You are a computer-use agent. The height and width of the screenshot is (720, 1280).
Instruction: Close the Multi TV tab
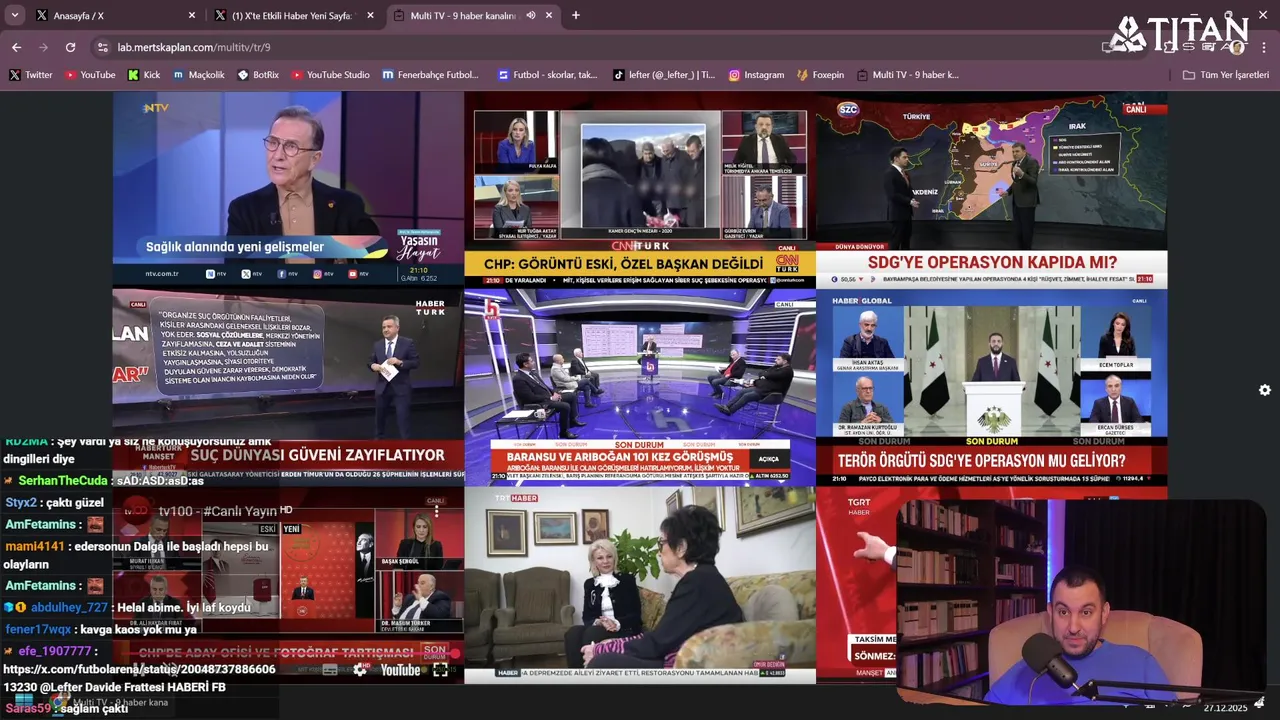pos(549,15)
